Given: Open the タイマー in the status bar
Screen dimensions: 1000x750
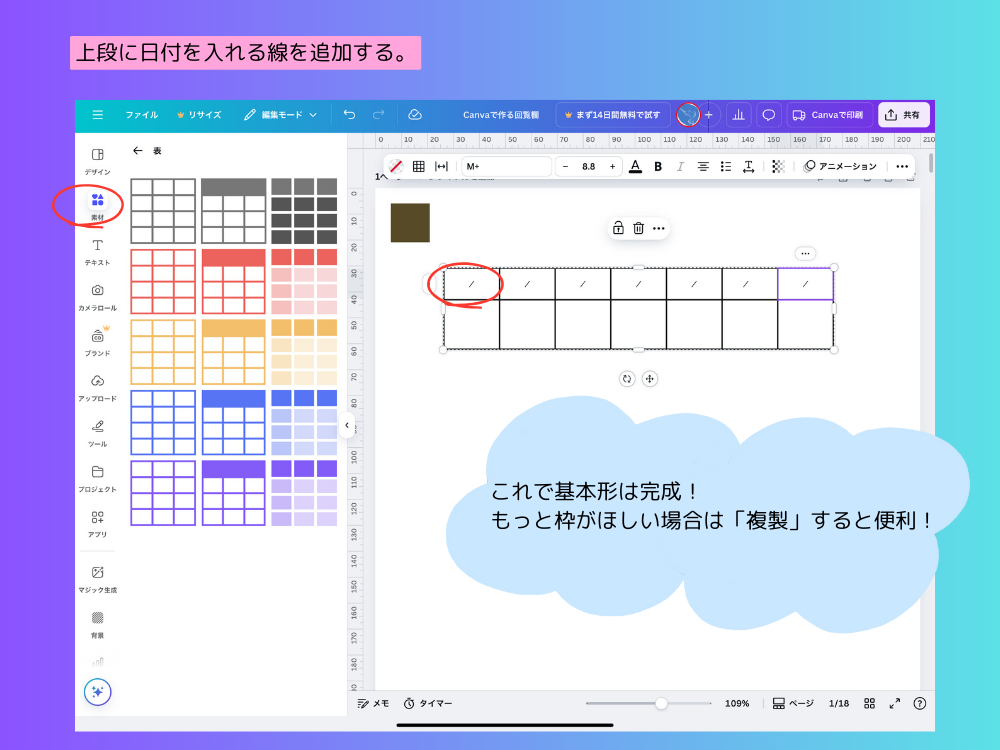Looking at the screenshot, I should pyautogui.click(x=428, y=703).
